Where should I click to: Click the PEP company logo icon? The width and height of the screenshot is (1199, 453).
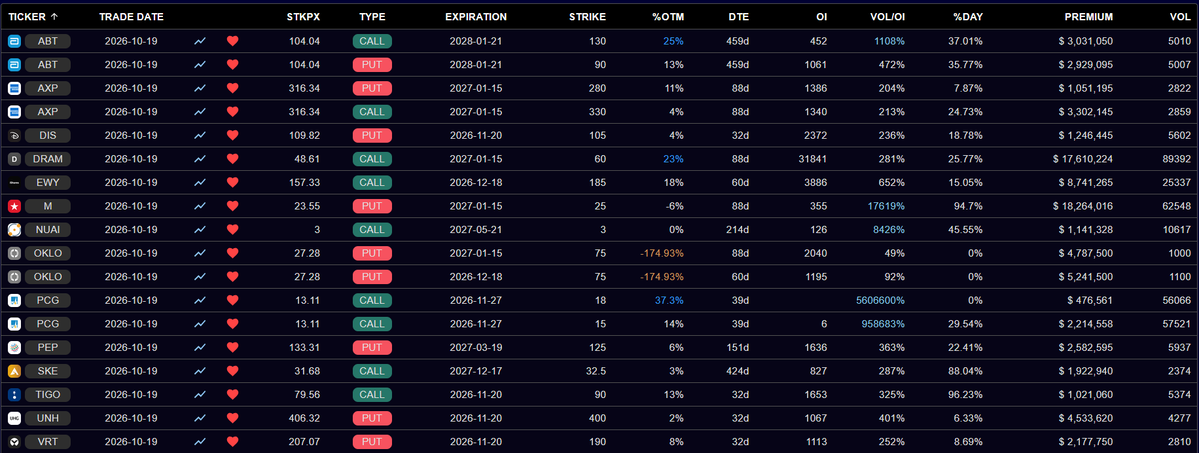[x=14, y=347]
